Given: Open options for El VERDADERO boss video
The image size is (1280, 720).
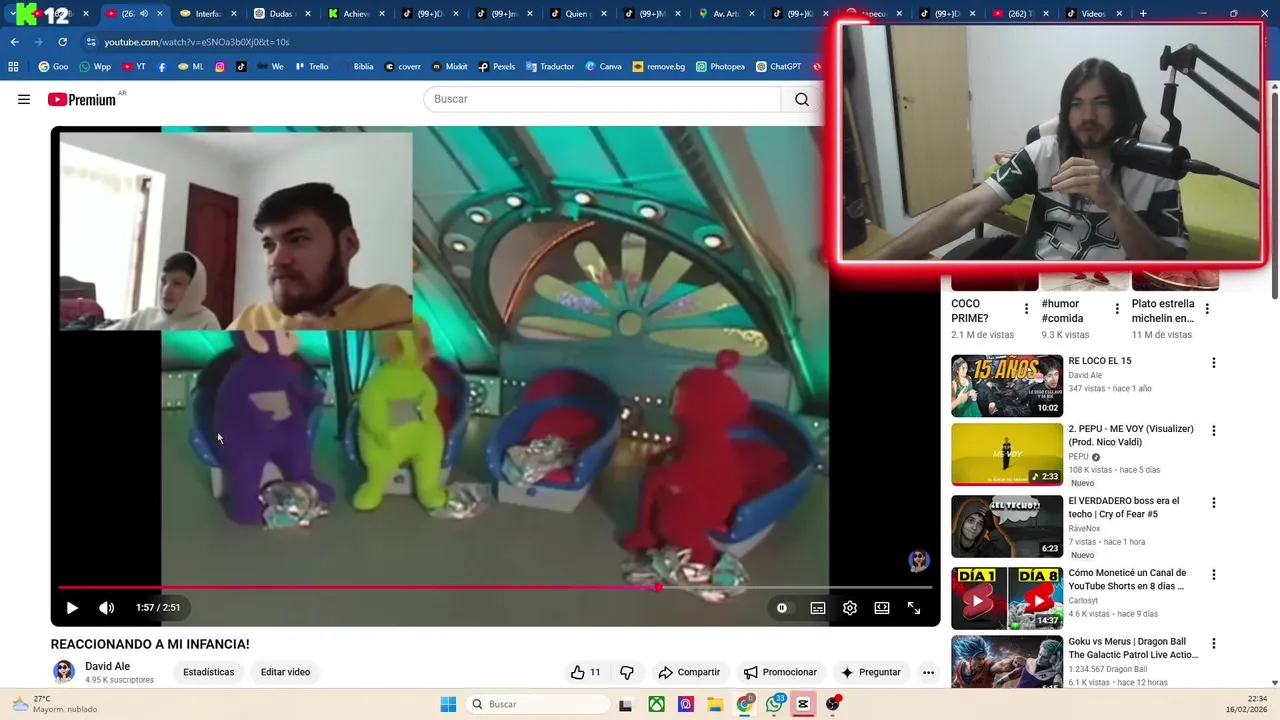Looking at the screenshot, I should point(1213,503).
